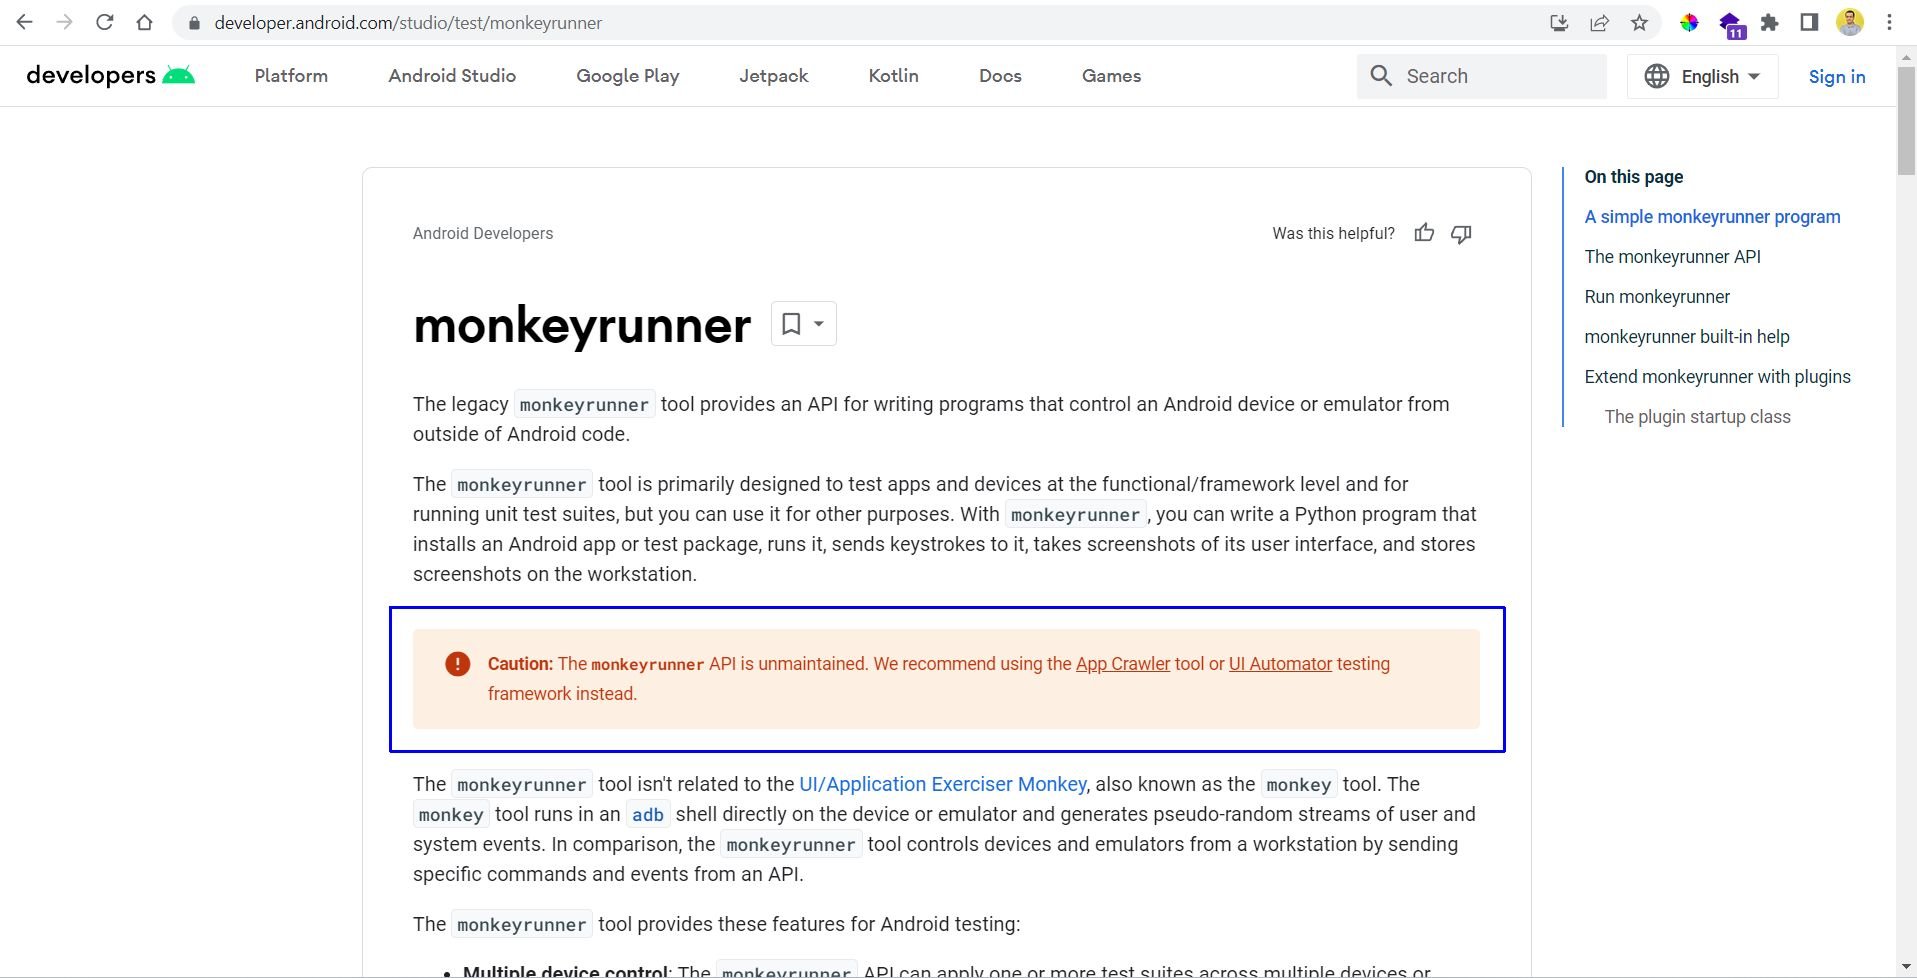Open the Android Developers breadcrumb link
This screenshot has height=978, width=1917.
pyautogui.click(x=483, y=233)
